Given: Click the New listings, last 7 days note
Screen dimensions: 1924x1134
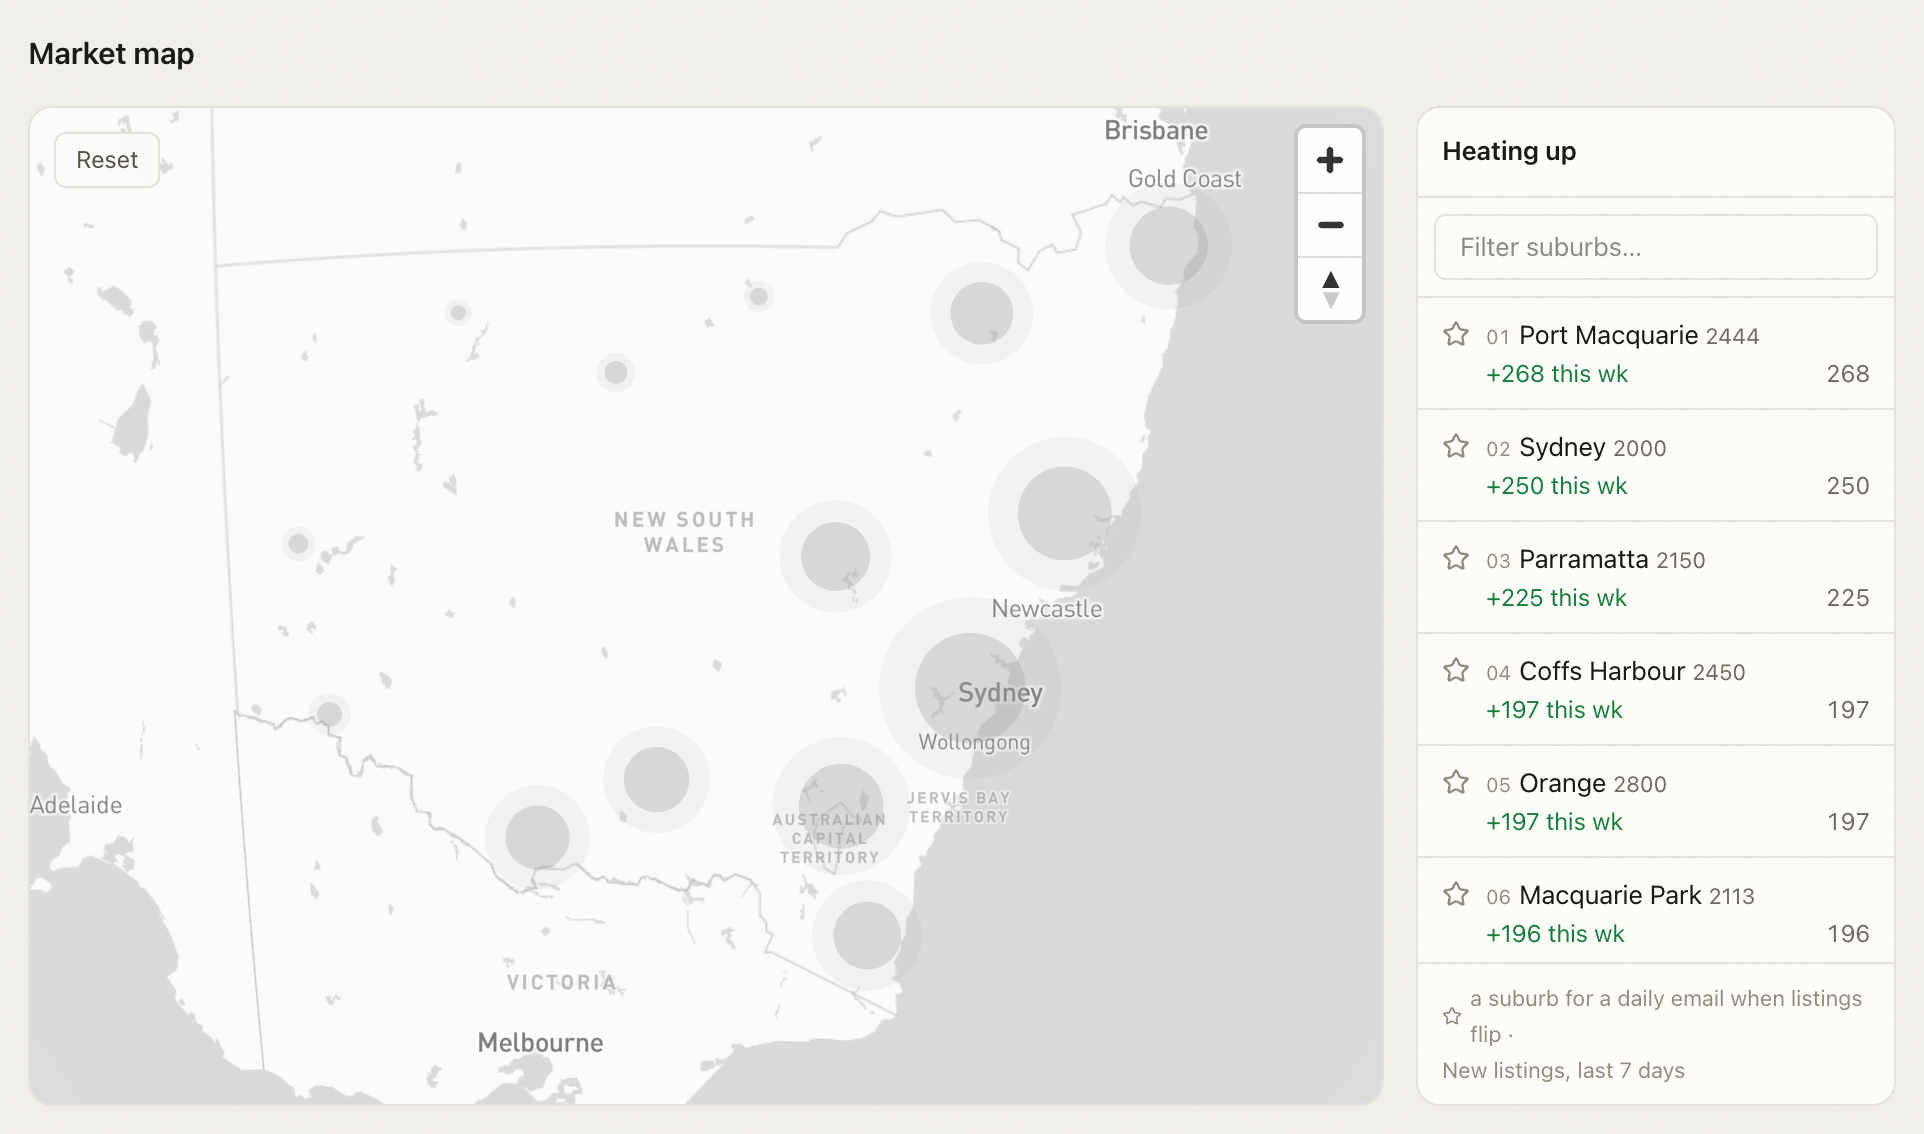Looking at the screenshot, I should [1563, 1070].
